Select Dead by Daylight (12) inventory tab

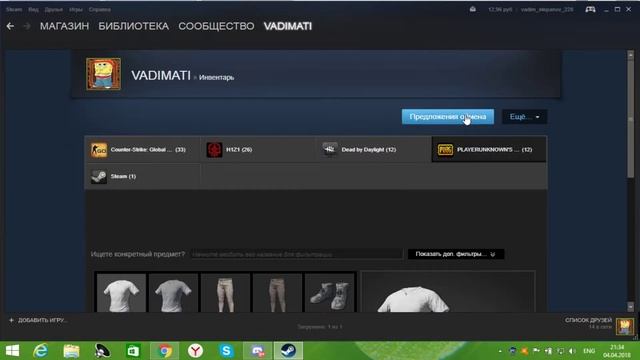pyautogui.click(x=373, y=150)
